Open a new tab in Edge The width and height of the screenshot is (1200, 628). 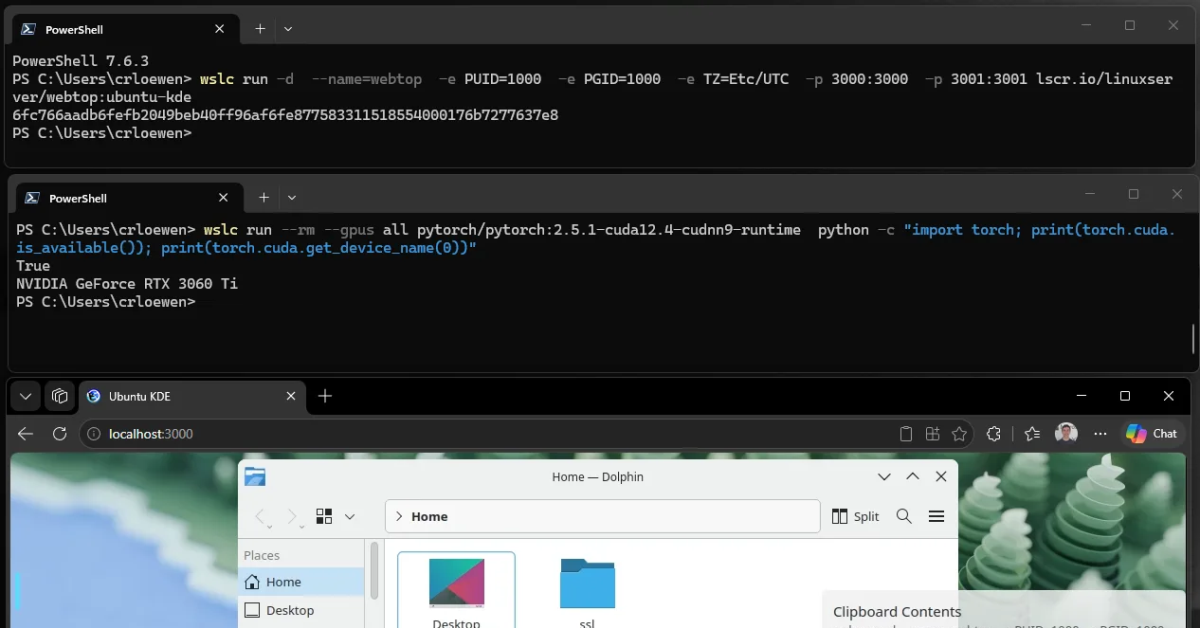pyautogui.click(x=325, y=396)
